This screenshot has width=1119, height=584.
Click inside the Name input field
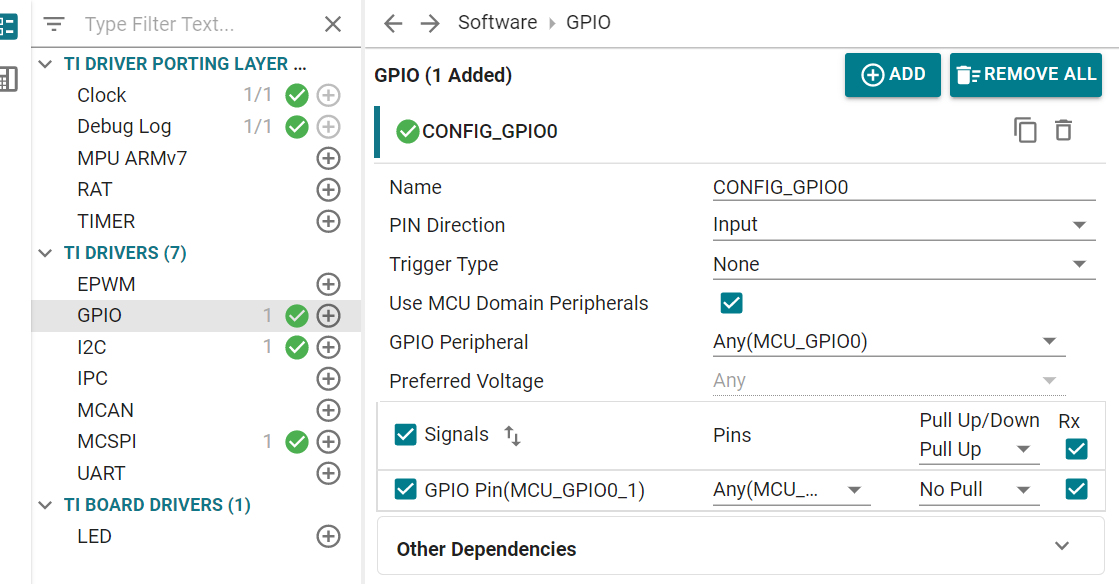click(900, 187)
